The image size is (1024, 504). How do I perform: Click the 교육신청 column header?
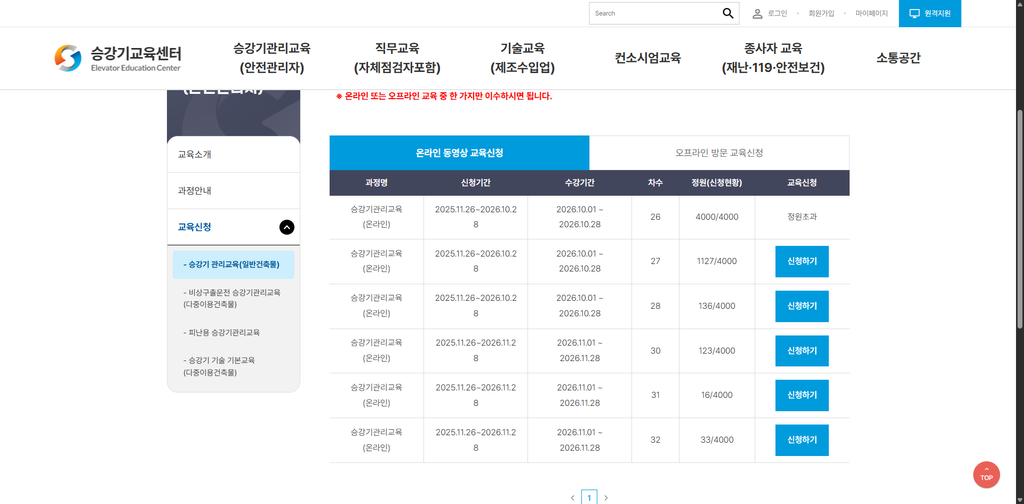tap(802, 183)
